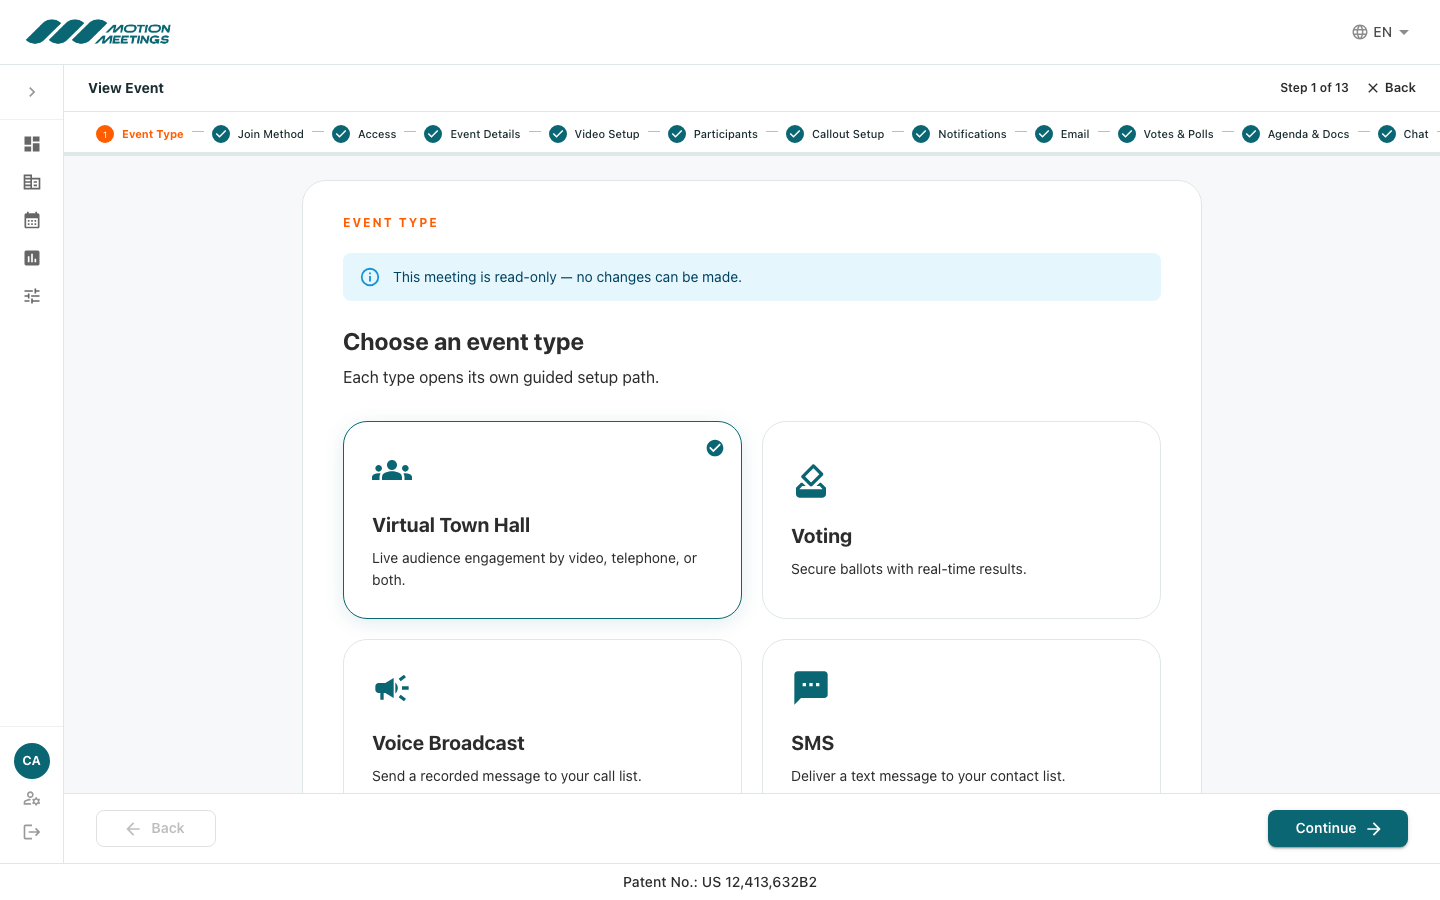Click the info icon in read-only banner

click(370, 277)
